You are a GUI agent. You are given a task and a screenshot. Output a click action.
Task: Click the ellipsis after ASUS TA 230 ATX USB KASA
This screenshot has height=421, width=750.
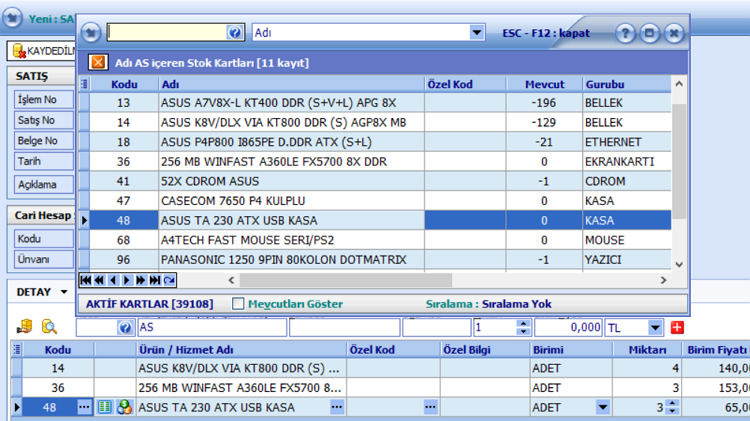point(337,407)
